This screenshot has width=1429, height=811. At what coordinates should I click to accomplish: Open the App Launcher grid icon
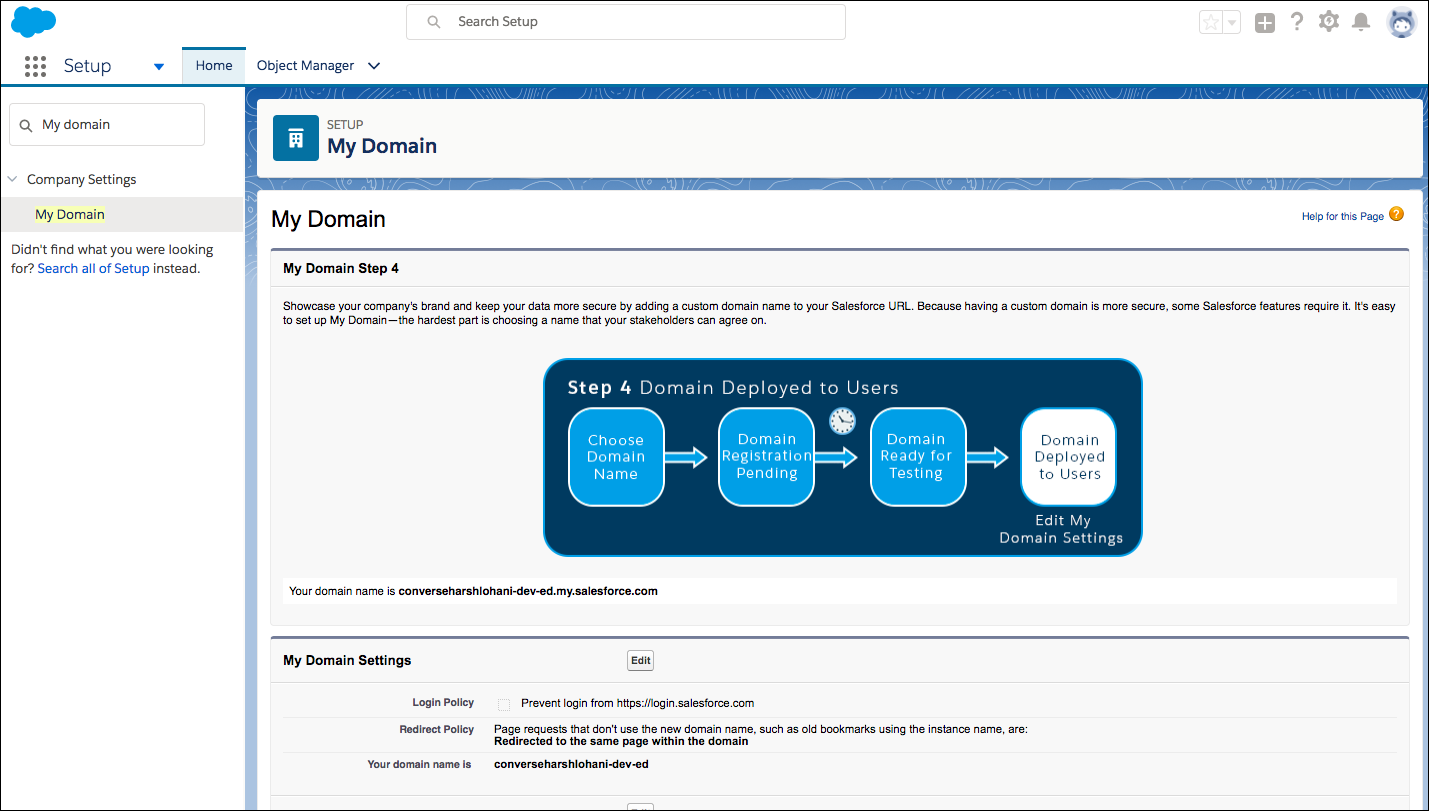35,66
